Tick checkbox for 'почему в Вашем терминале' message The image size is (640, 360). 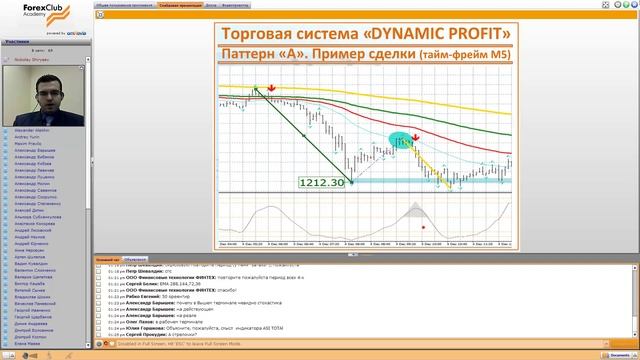coord(98,303)
